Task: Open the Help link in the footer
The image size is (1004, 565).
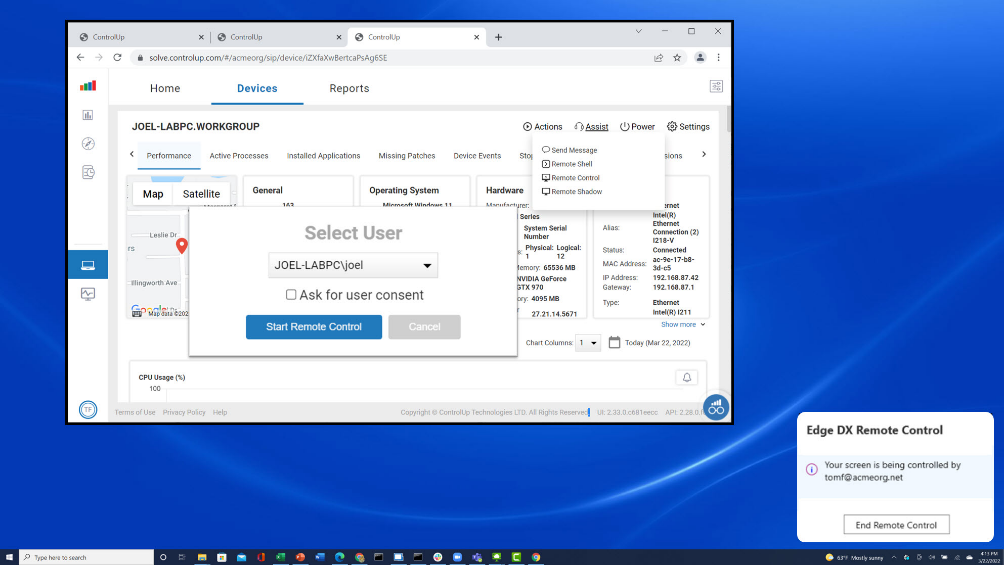Action: (220, 413)
